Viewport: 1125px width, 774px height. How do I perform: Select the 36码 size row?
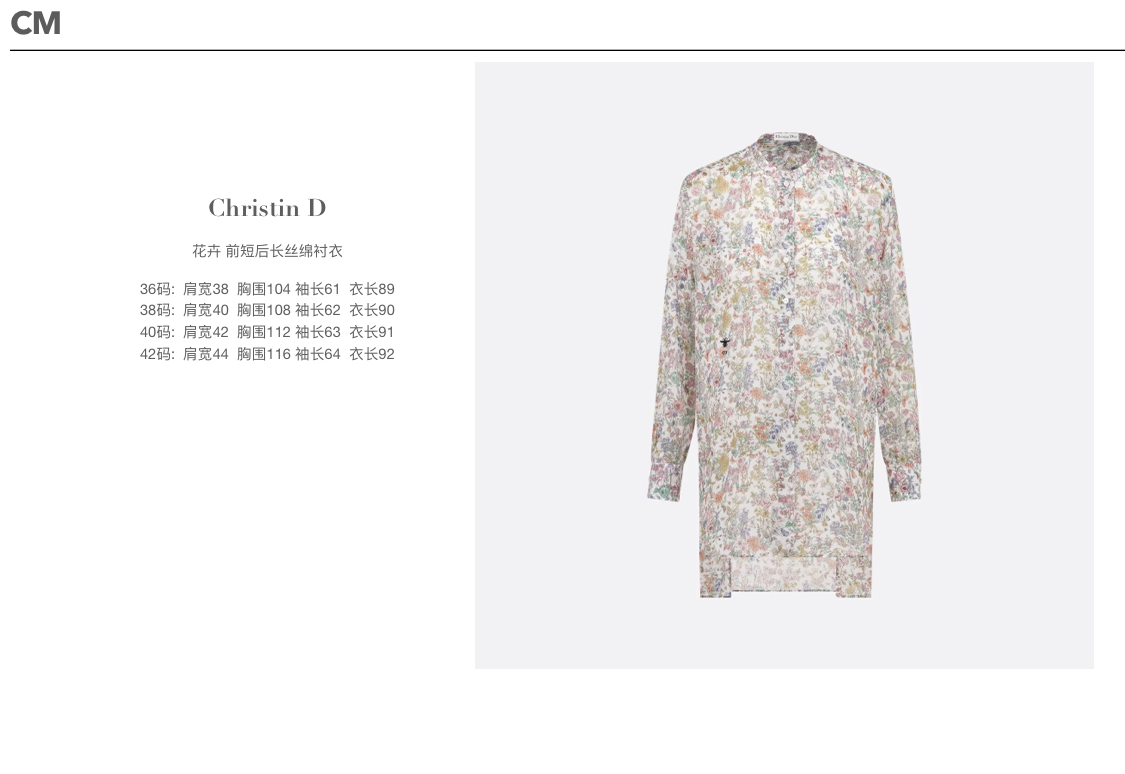click(x=267, y=289)
